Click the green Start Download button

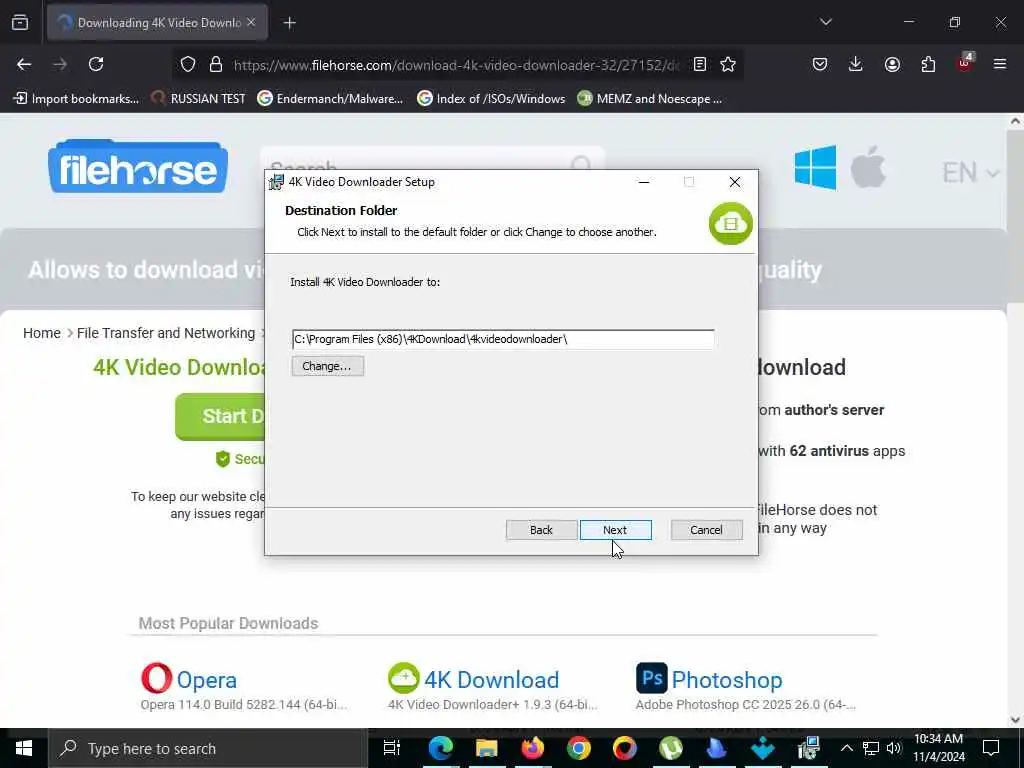[x=220, y=416]
